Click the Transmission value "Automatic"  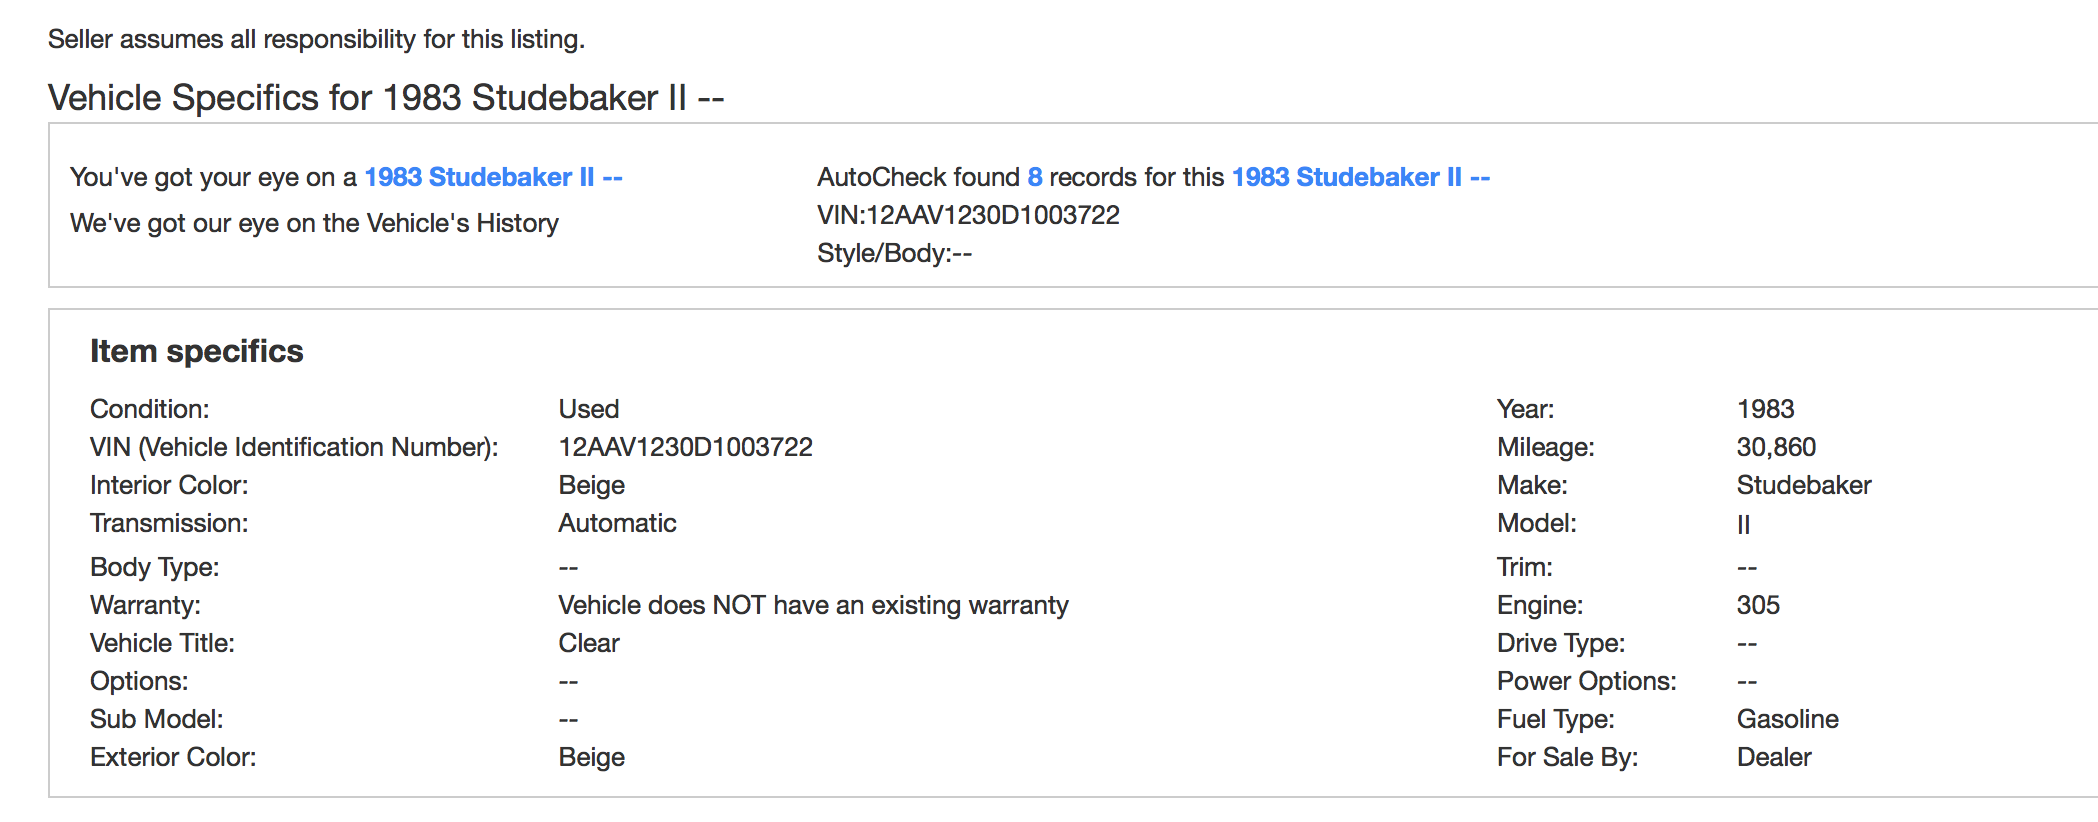click(x=617, y=523)
